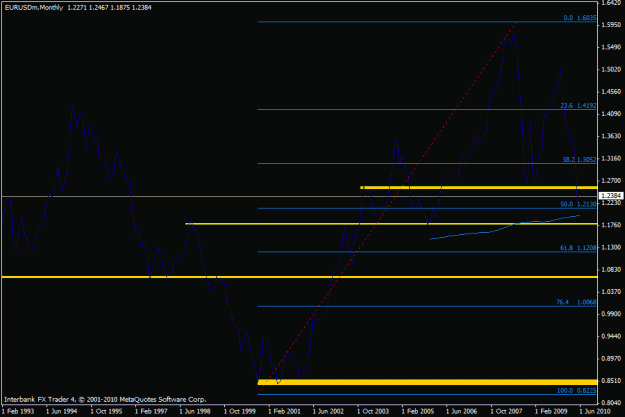Image resolution: width=625 pixels, height=417 pixels.
Task: Select the Fibonacci 50.0 level label 1.2130
Action: click(x=578, y=204)
